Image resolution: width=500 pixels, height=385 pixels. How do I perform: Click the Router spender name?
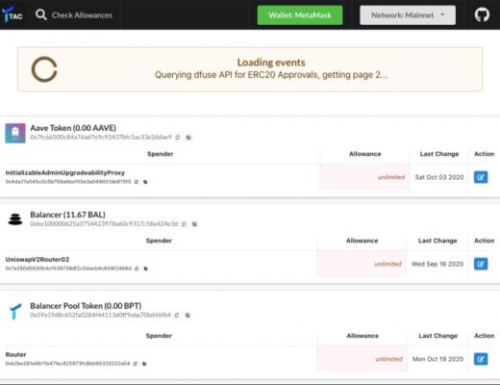tap(16, 354)
